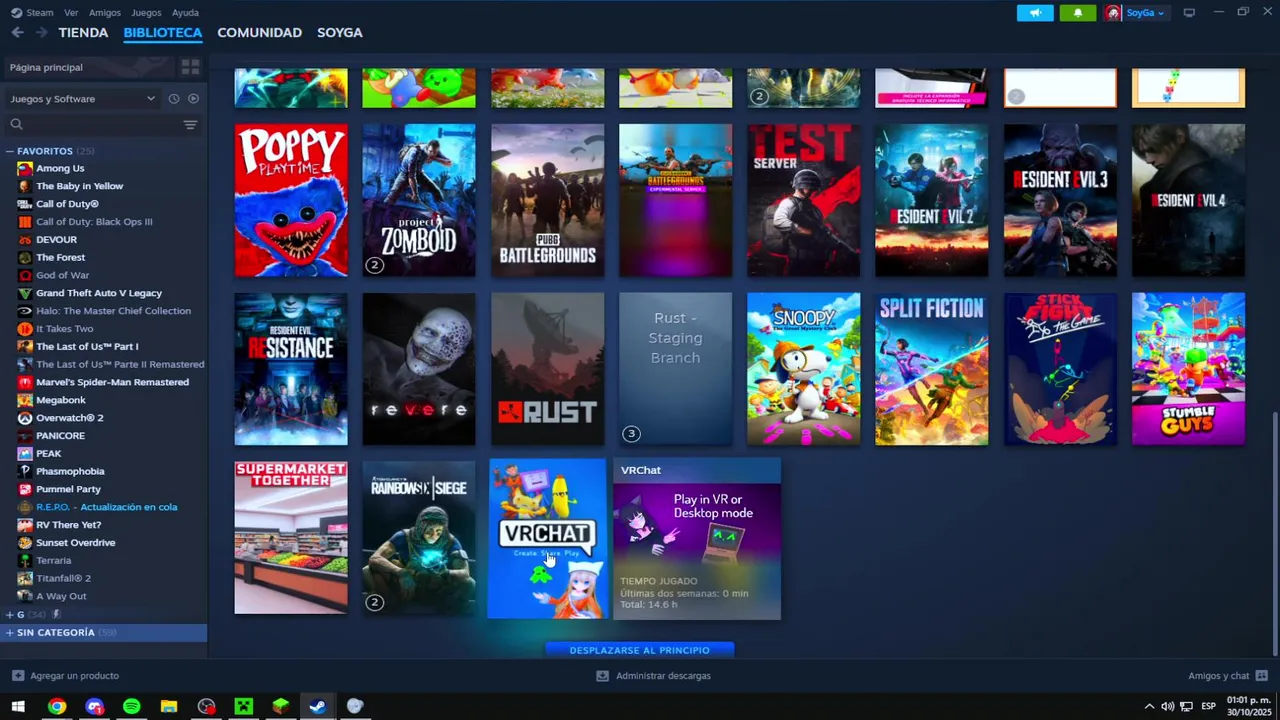
Task: Click Agregar un producto
Action: point(74,676)
